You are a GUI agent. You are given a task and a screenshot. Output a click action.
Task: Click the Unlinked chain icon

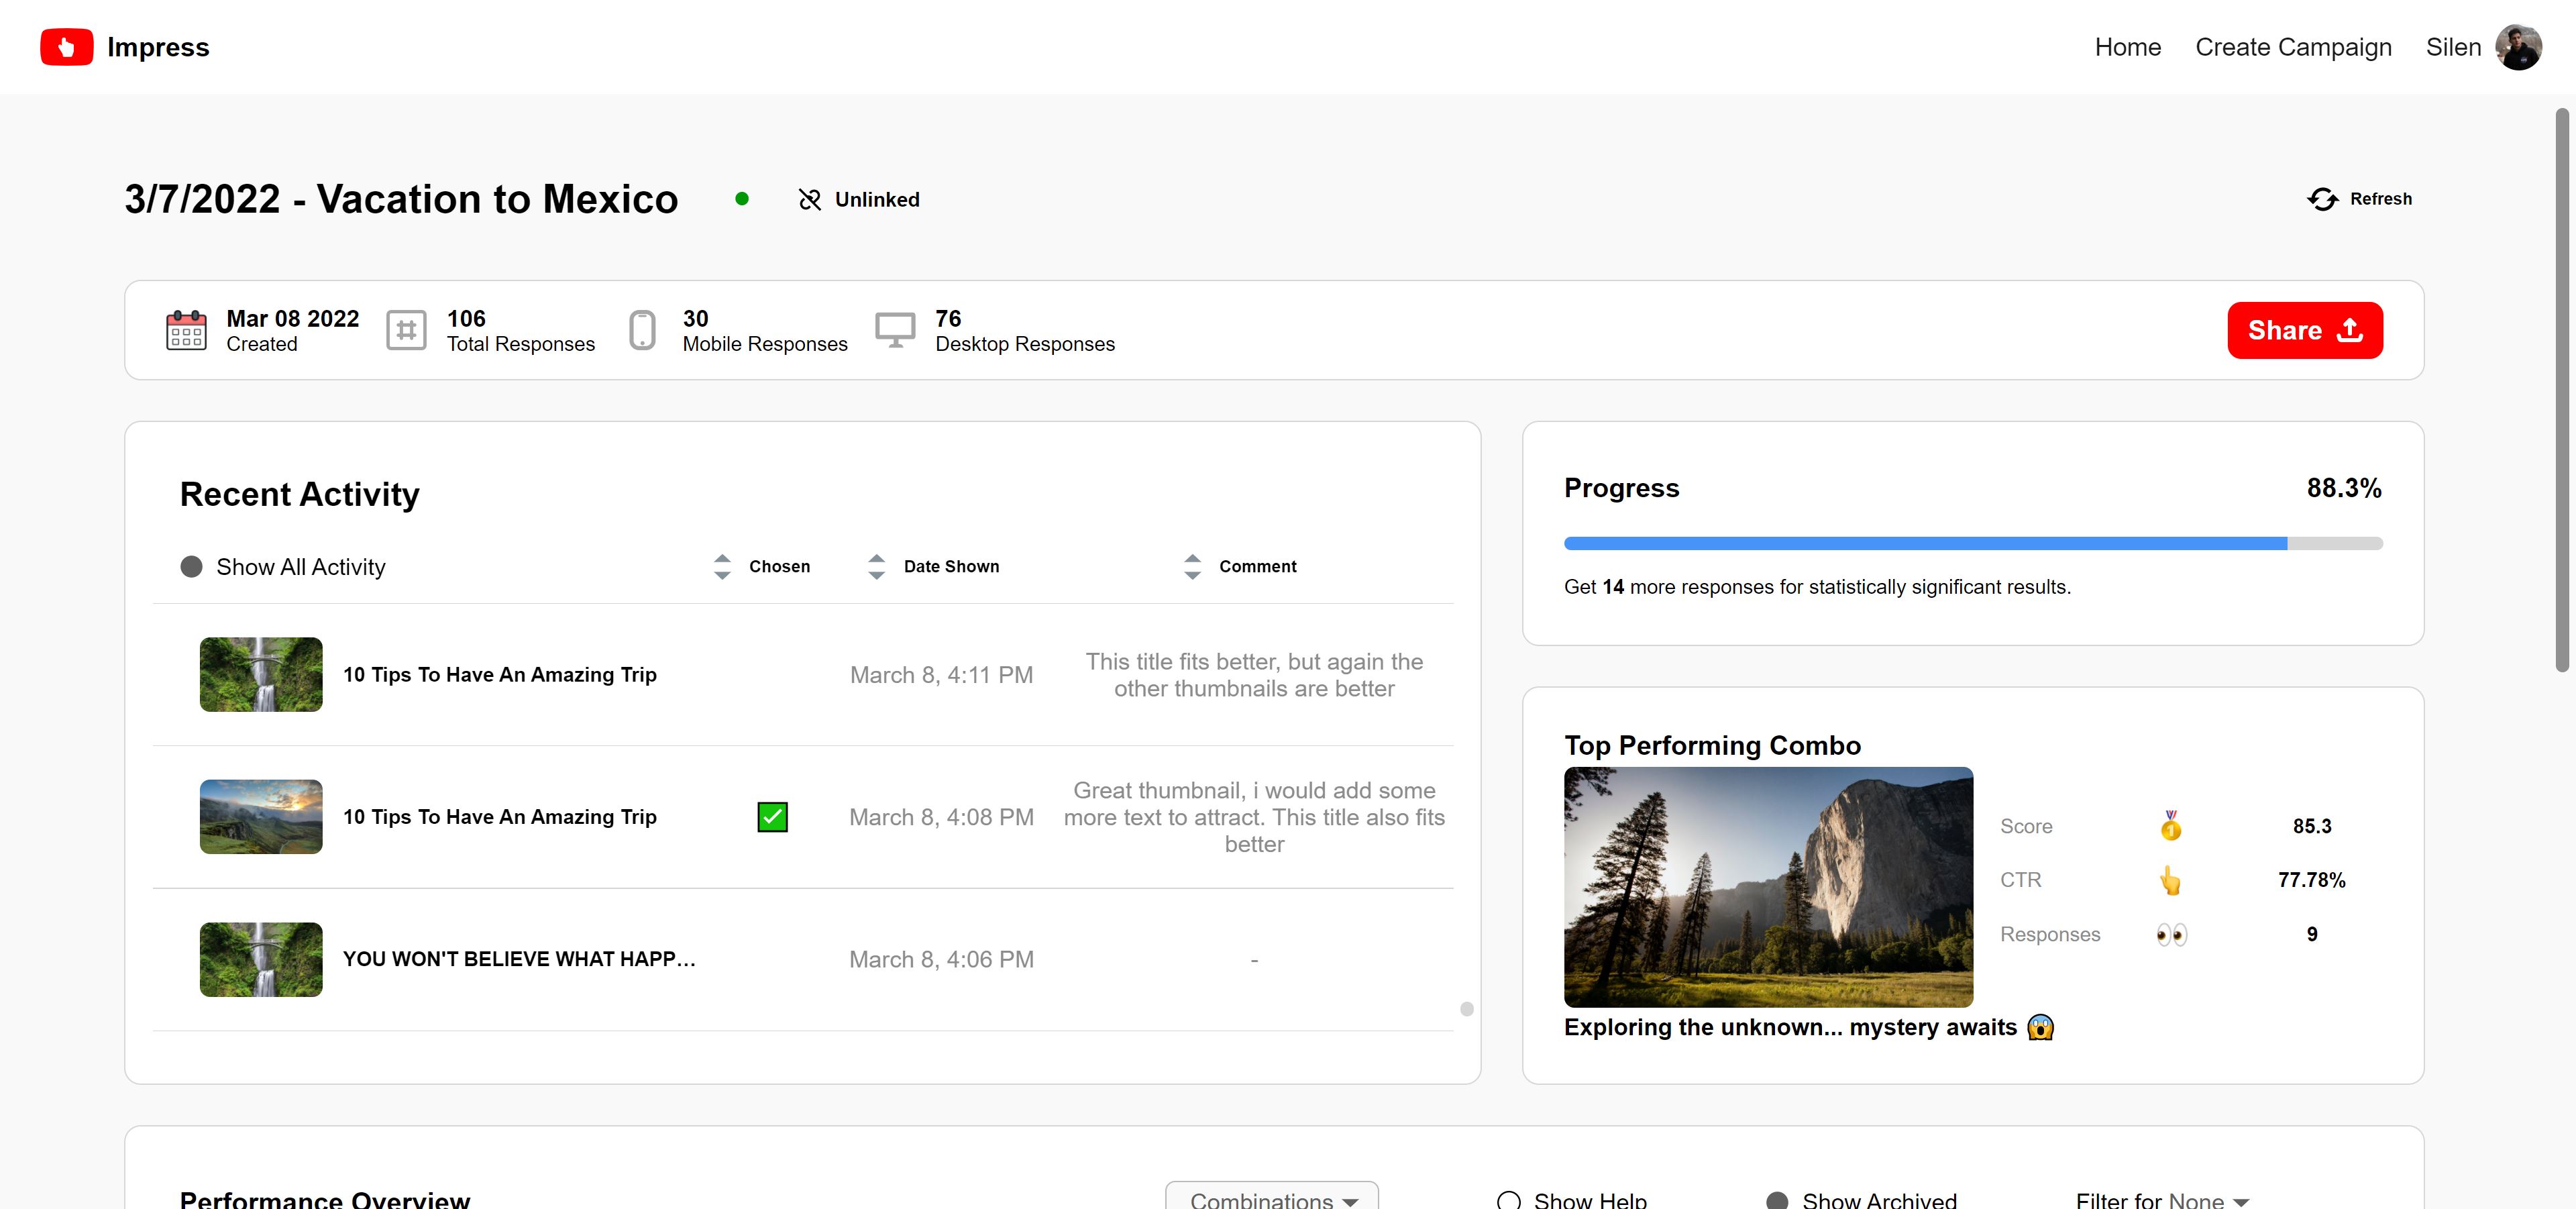[x=809, y=200]
